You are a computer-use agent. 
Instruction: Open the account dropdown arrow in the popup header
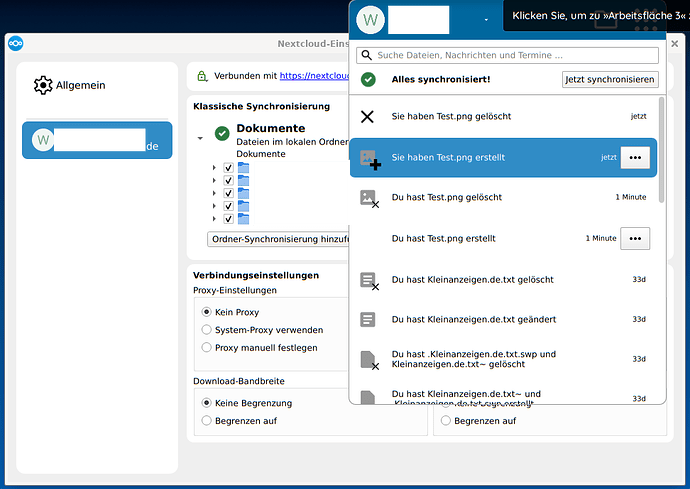tap(486, 20)
